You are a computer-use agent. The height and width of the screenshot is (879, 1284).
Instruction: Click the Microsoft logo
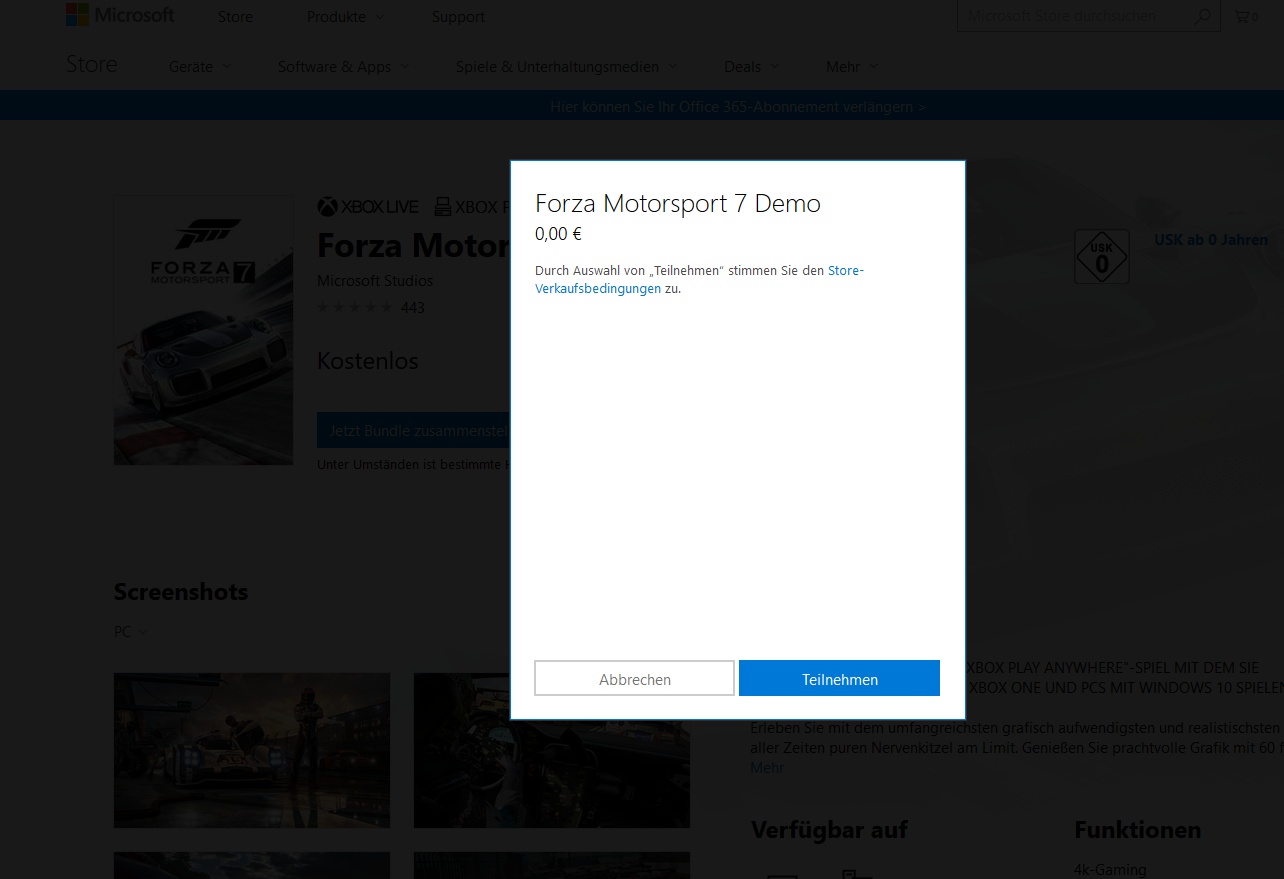(120, 15)
